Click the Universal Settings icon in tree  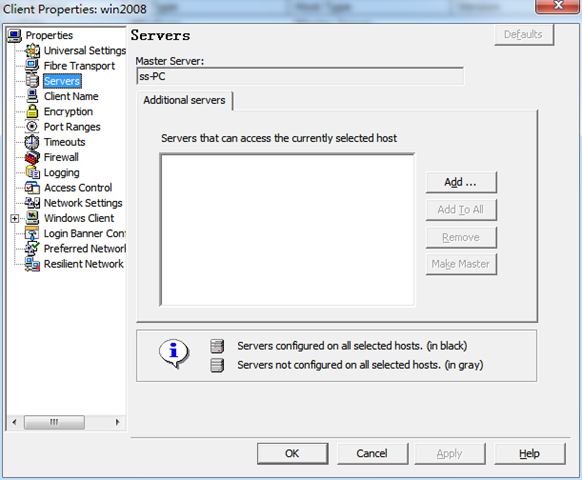32,50
